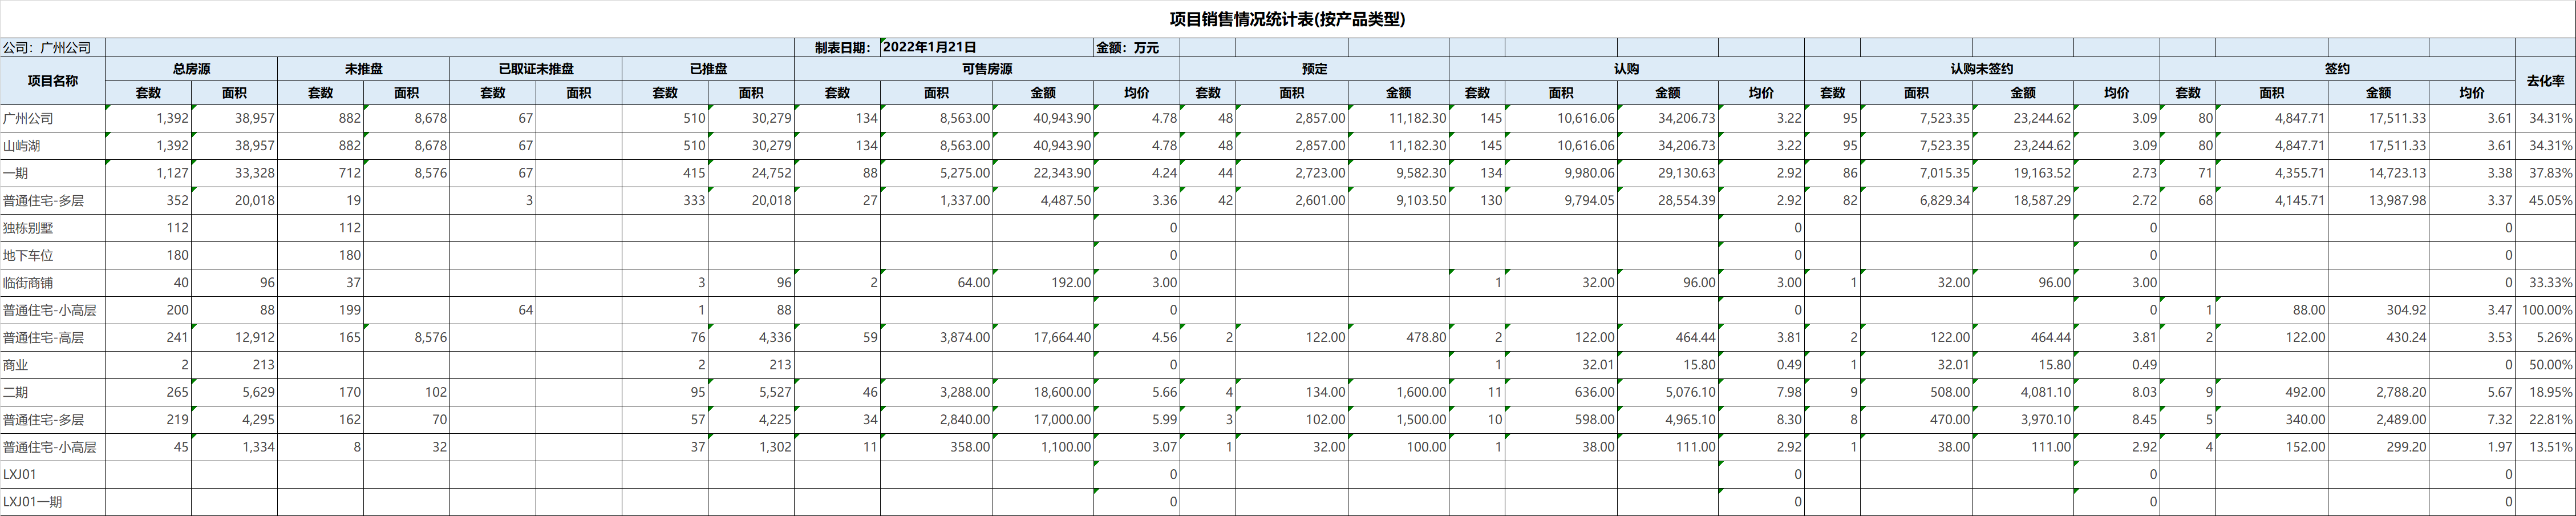Click the 可售房源 group header
The height and width of the screenshot is (516, 2576).
[986, 69]
